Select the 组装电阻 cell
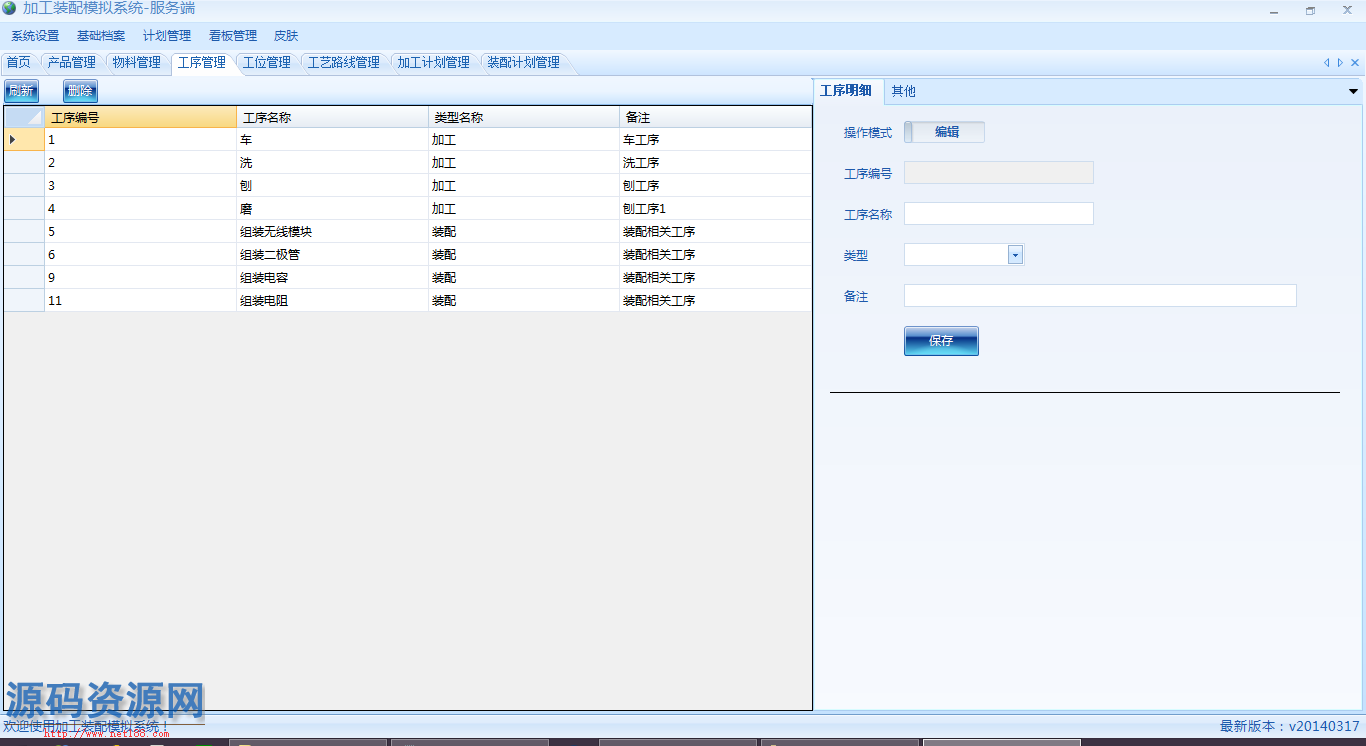1366x746 pixels. 333,301
